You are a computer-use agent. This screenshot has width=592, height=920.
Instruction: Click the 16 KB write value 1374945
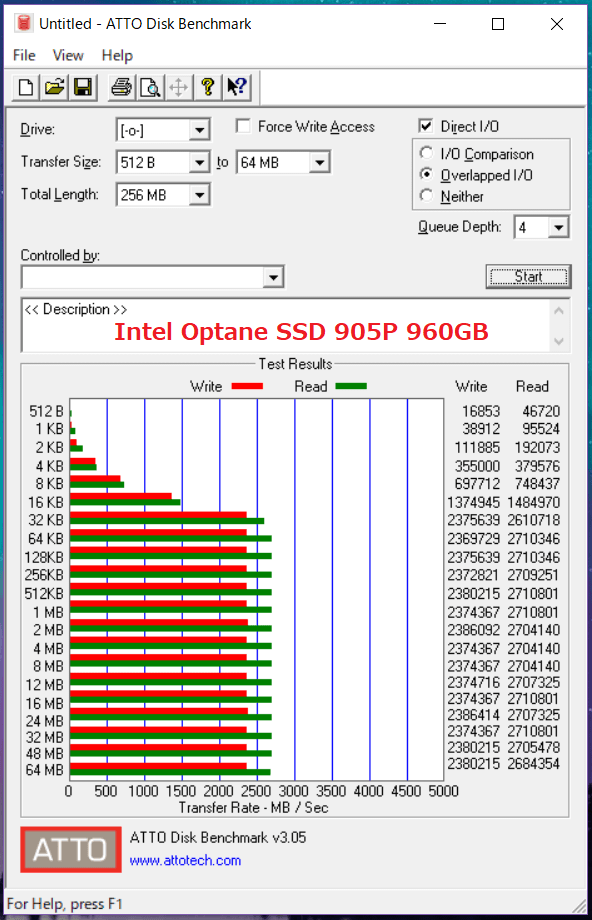pyautogui.click(x=473, y=503)
